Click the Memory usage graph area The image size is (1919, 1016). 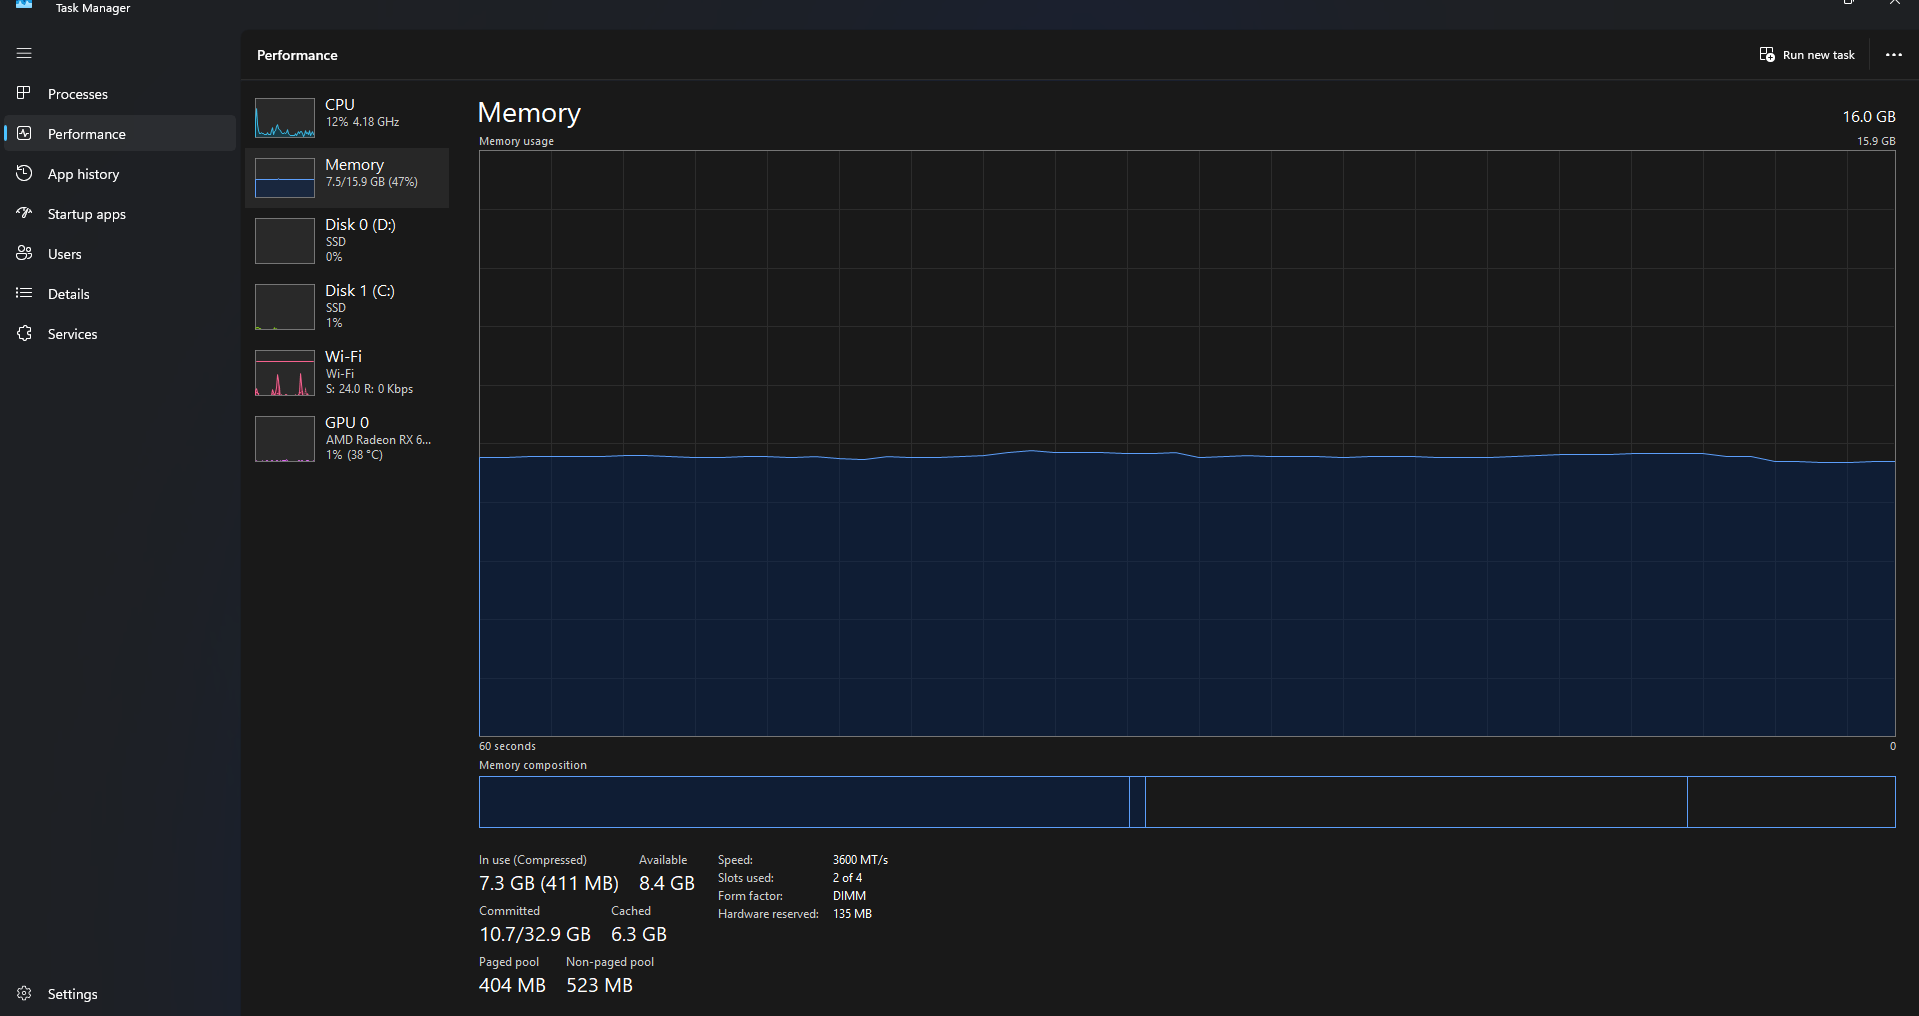1187,444
